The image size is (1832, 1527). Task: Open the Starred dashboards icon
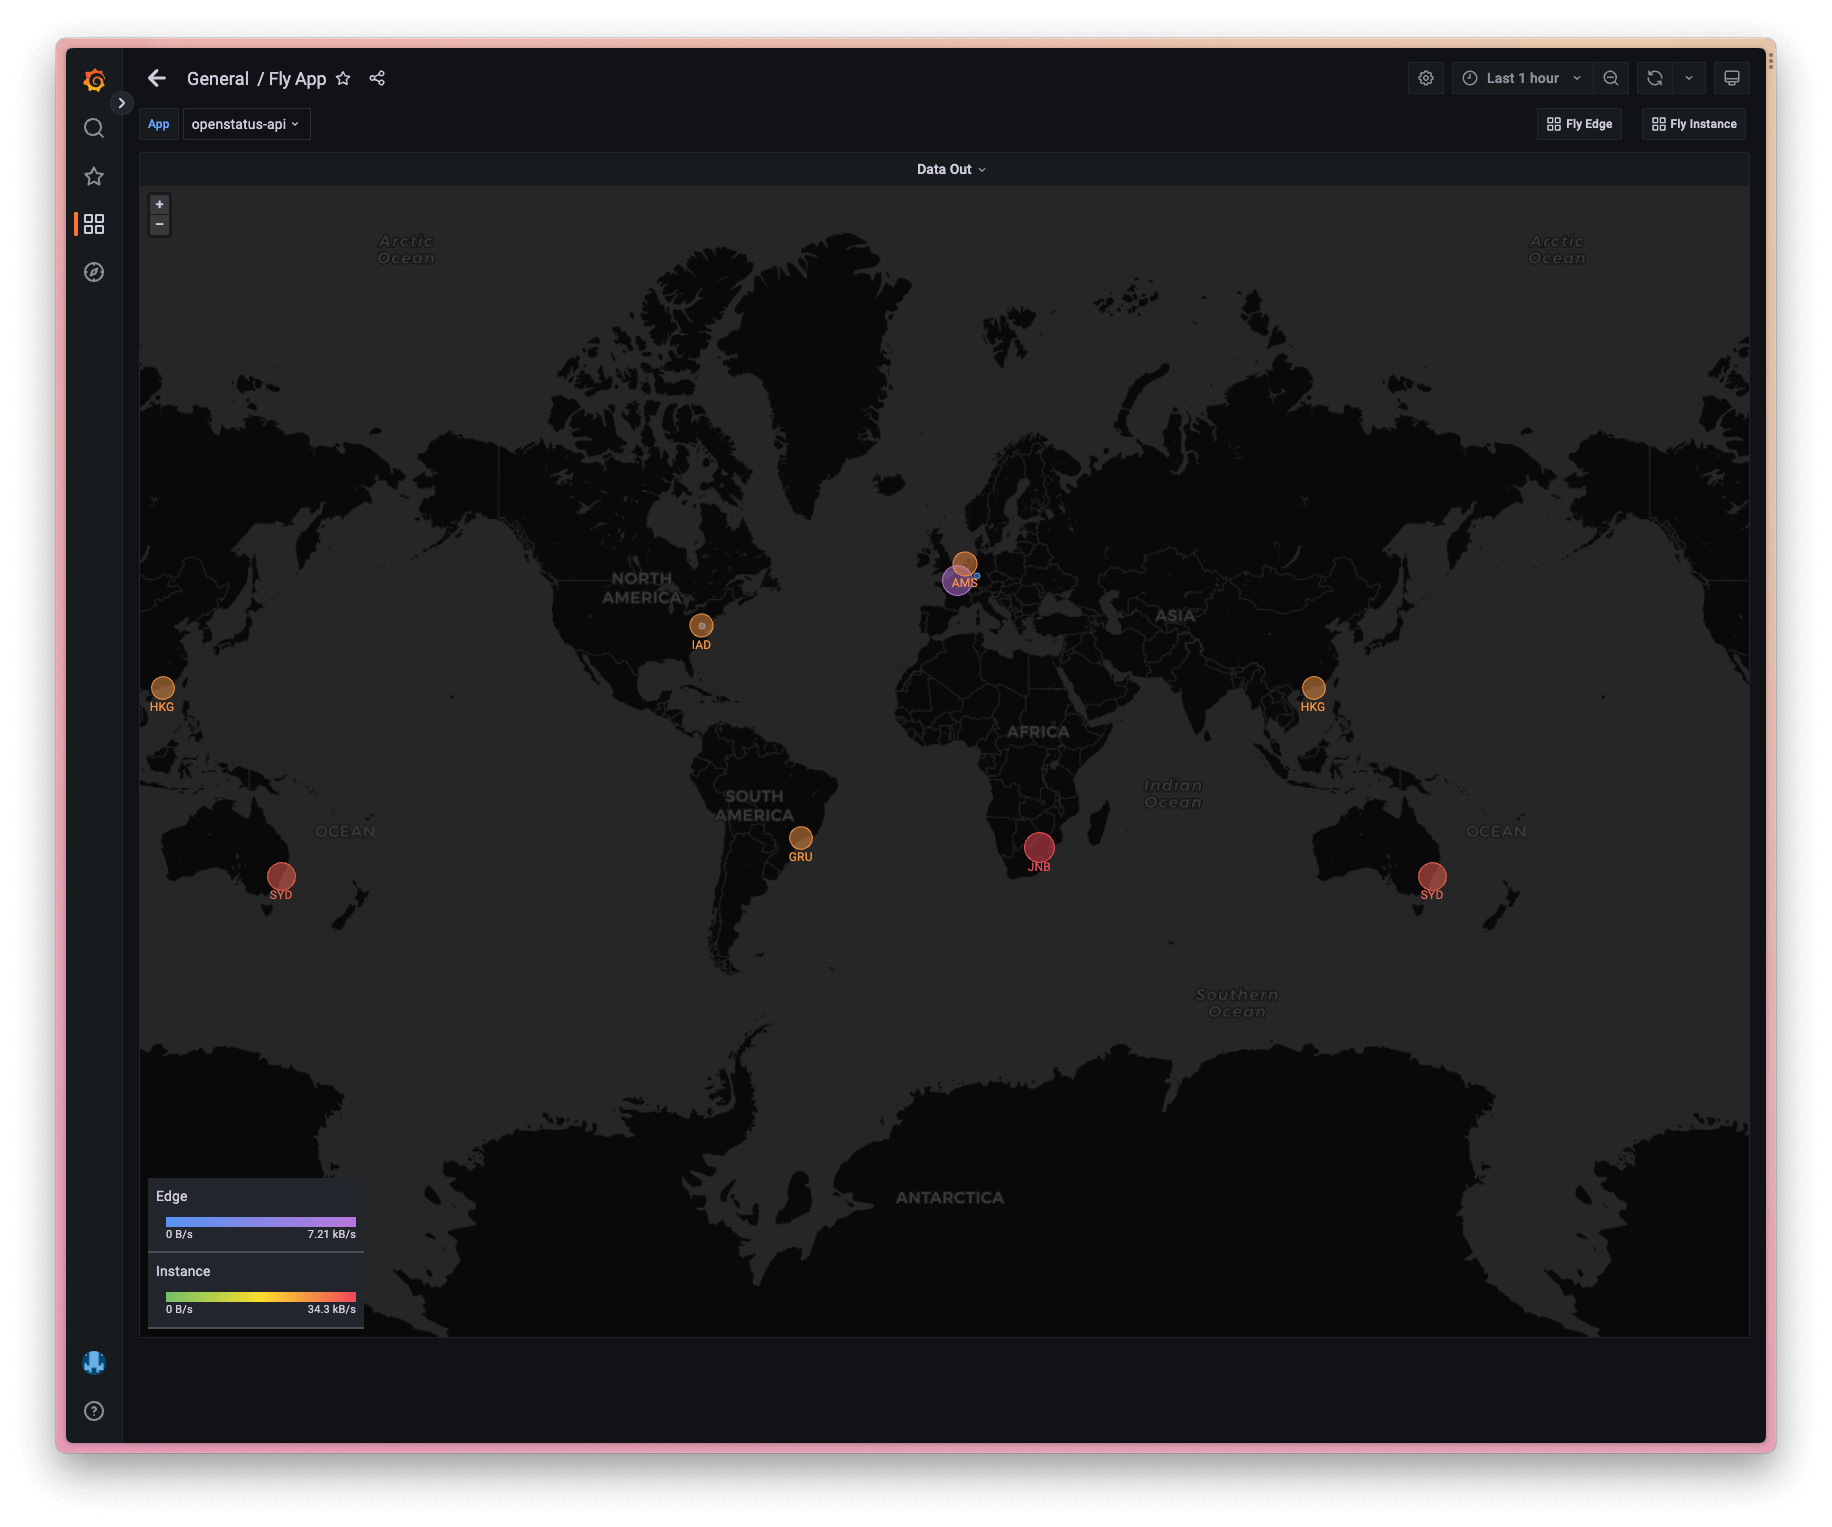pyautogui.click(x=94, y=176)
